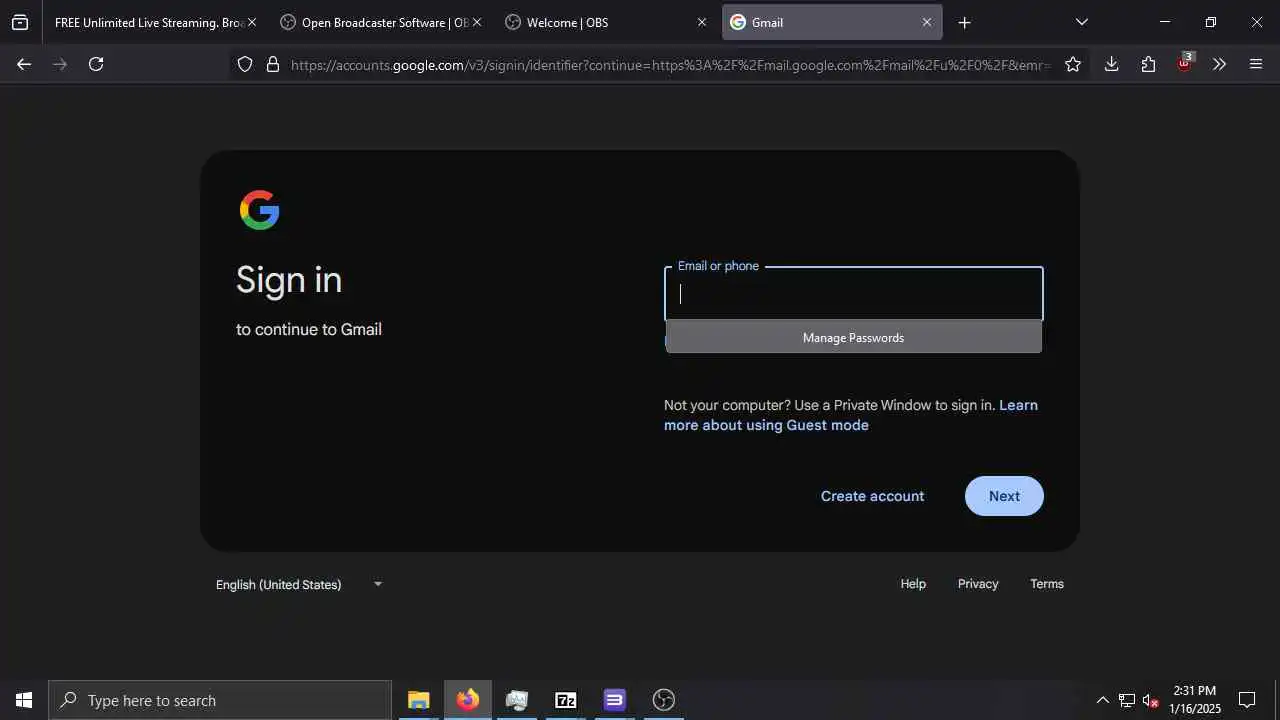The width and height of the screenshot is (1280, 720).
Task: Select Firefox in the taskbar
Action: pyautogui.click(x=467, y=700)
